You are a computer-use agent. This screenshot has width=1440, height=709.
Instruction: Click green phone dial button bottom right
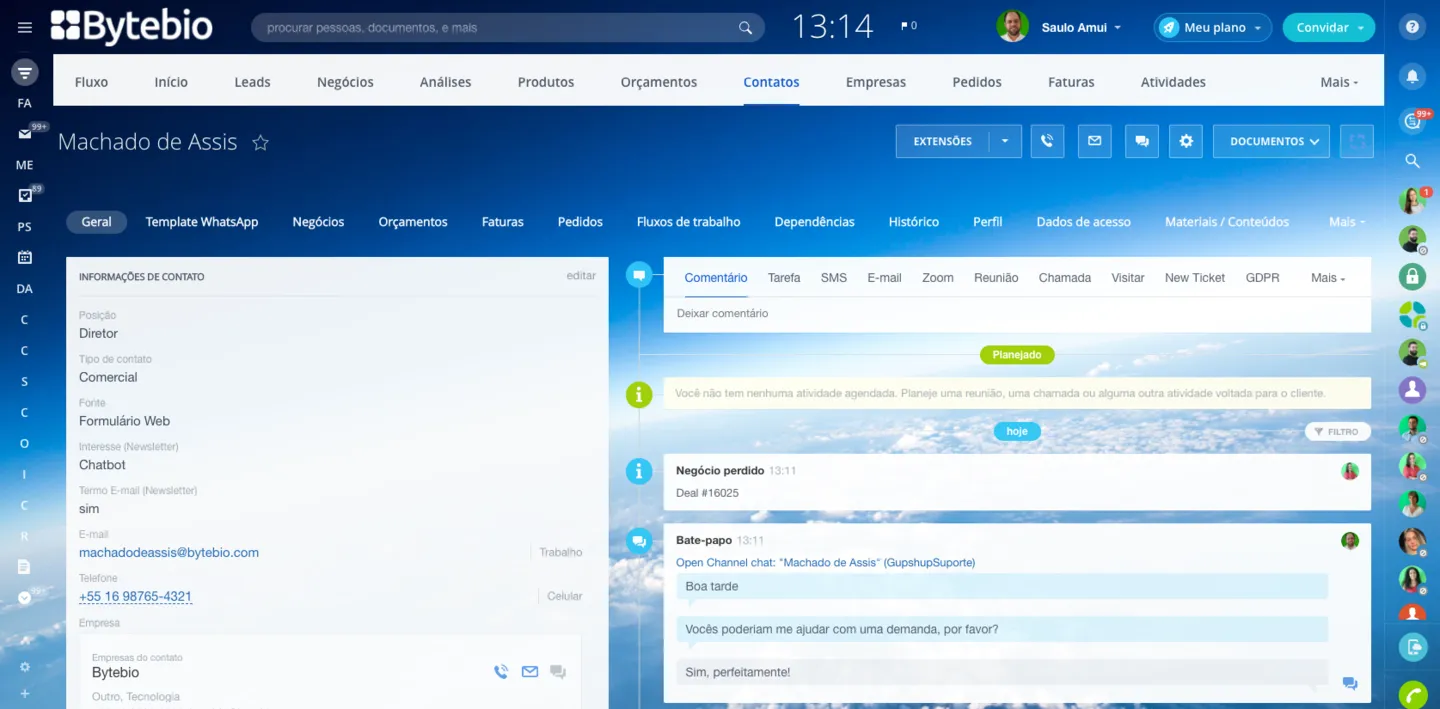[1412, 694]
